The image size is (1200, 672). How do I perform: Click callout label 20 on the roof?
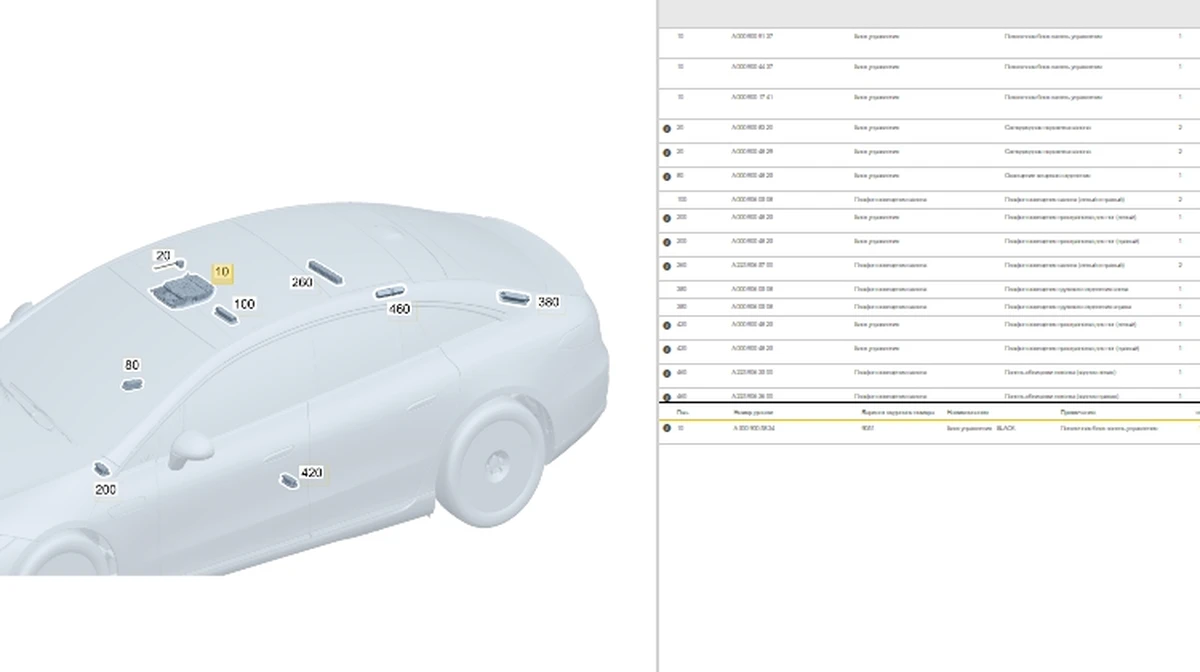[163, 257]
